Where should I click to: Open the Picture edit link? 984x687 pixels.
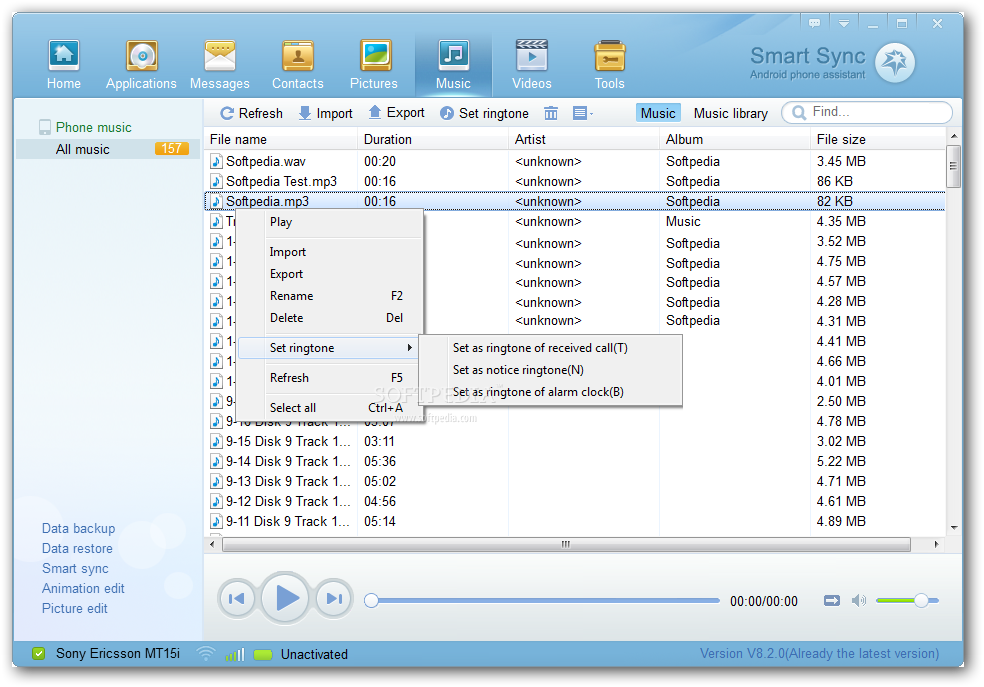[x=75, y=609]
